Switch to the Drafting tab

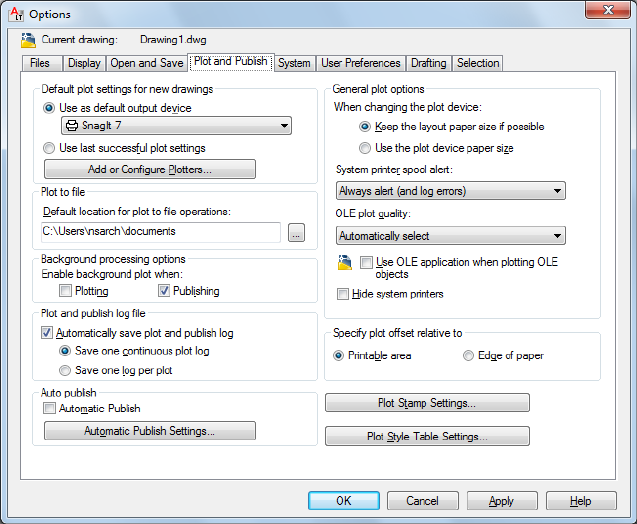tap(428, 63)
